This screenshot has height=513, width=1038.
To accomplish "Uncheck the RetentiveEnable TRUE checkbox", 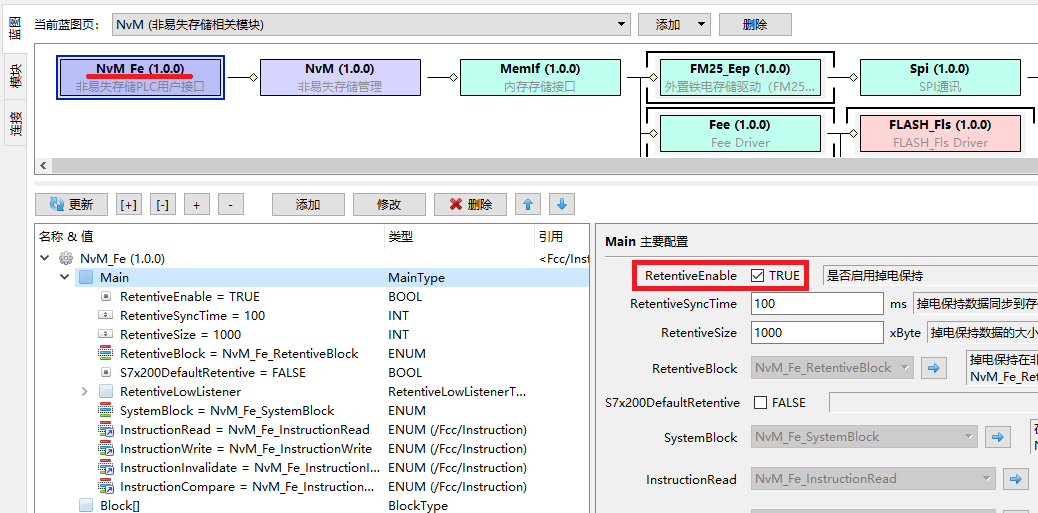I will pos(758,276).
